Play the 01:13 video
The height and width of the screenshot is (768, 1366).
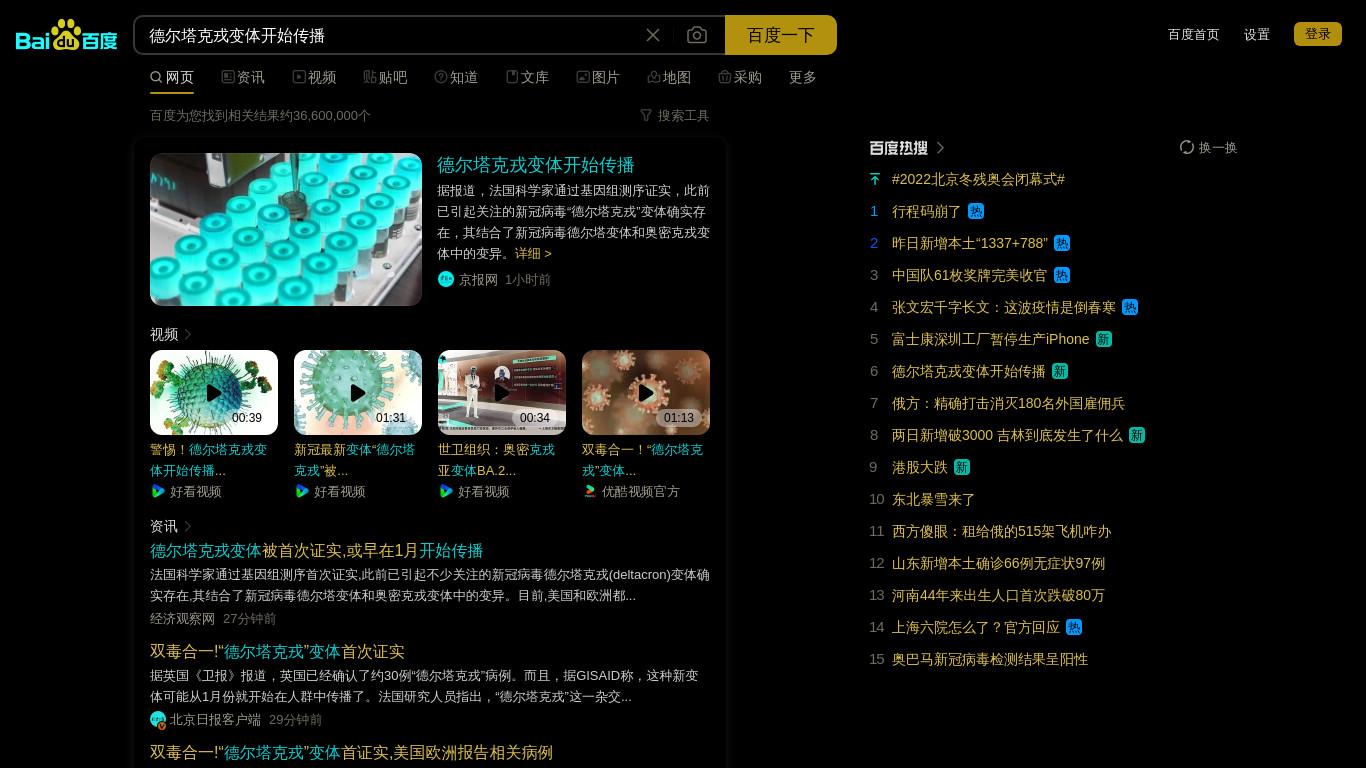point(646,392)
